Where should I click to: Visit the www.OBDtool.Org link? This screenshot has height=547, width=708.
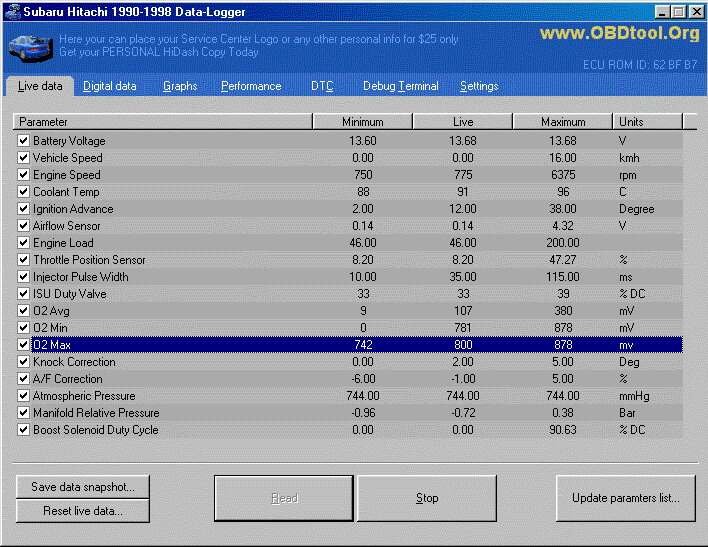click(620, 33)
